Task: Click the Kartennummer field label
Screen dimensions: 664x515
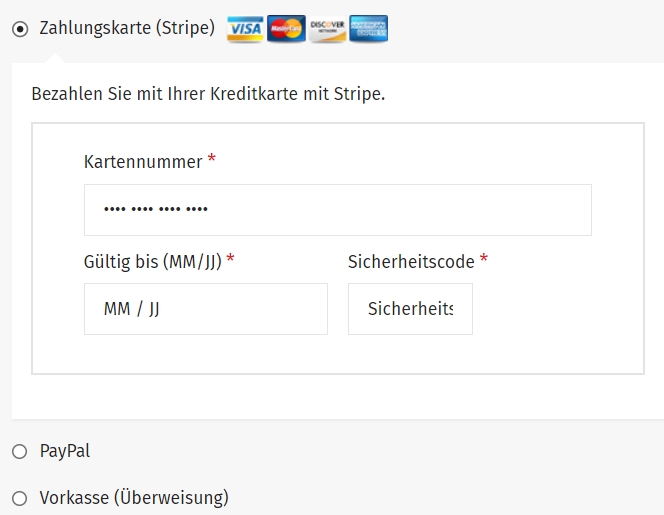Action: click(x=143, y=162)
